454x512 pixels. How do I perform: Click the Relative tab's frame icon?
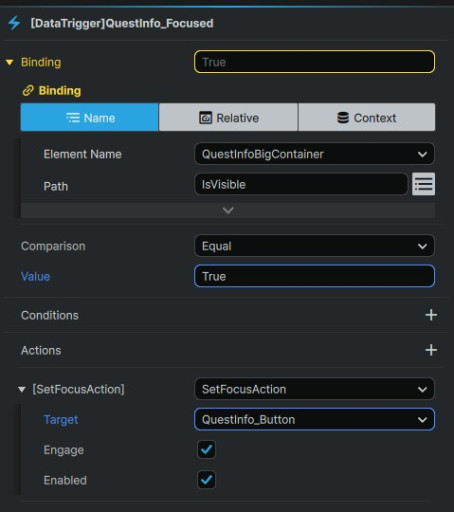205,118
